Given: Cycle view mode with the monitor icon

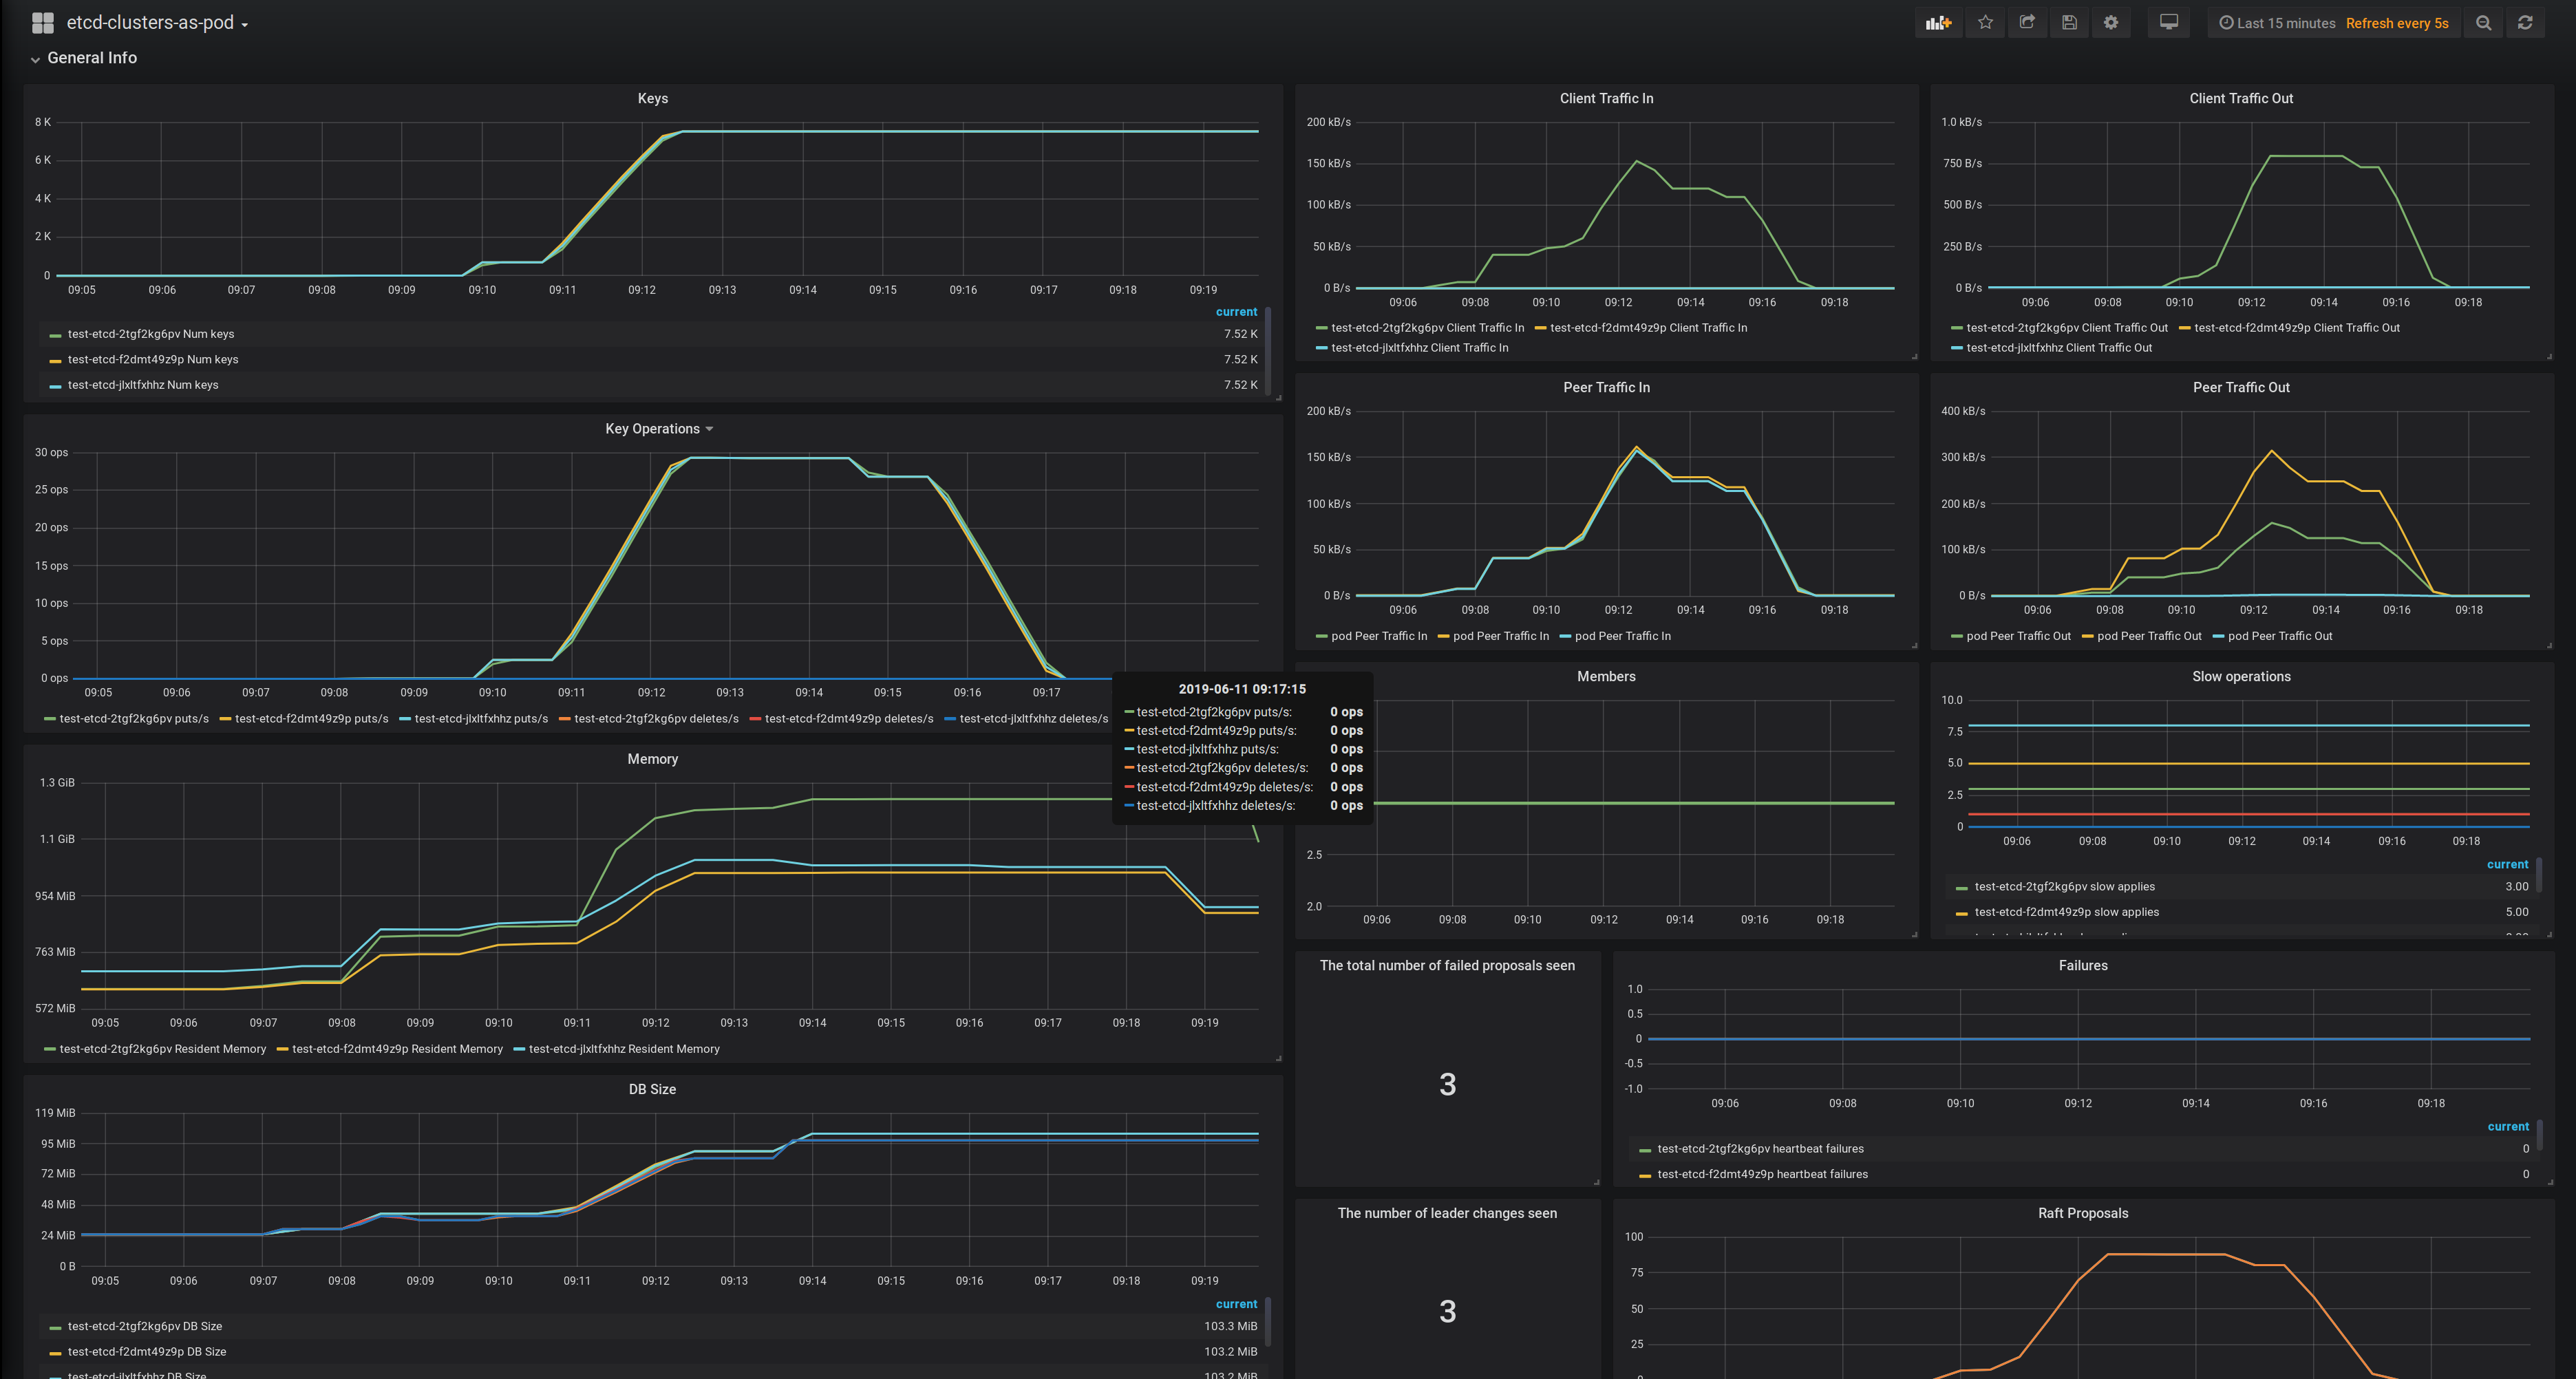Looking at the screenshot, I should (x=2168, y=23).
